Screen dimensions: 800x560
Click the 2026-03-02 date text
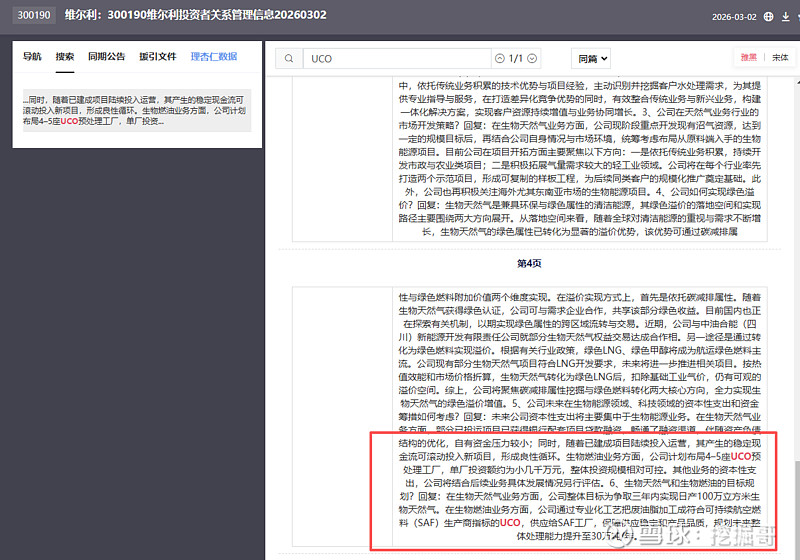pos(734,17)
